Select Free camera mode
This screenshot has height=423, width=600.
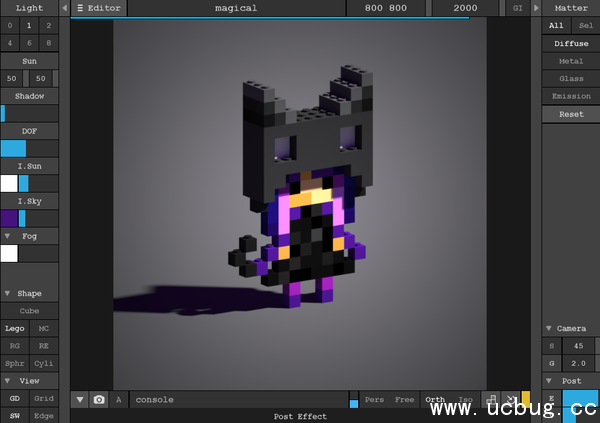pyautogui.click(x=404, y=400)
